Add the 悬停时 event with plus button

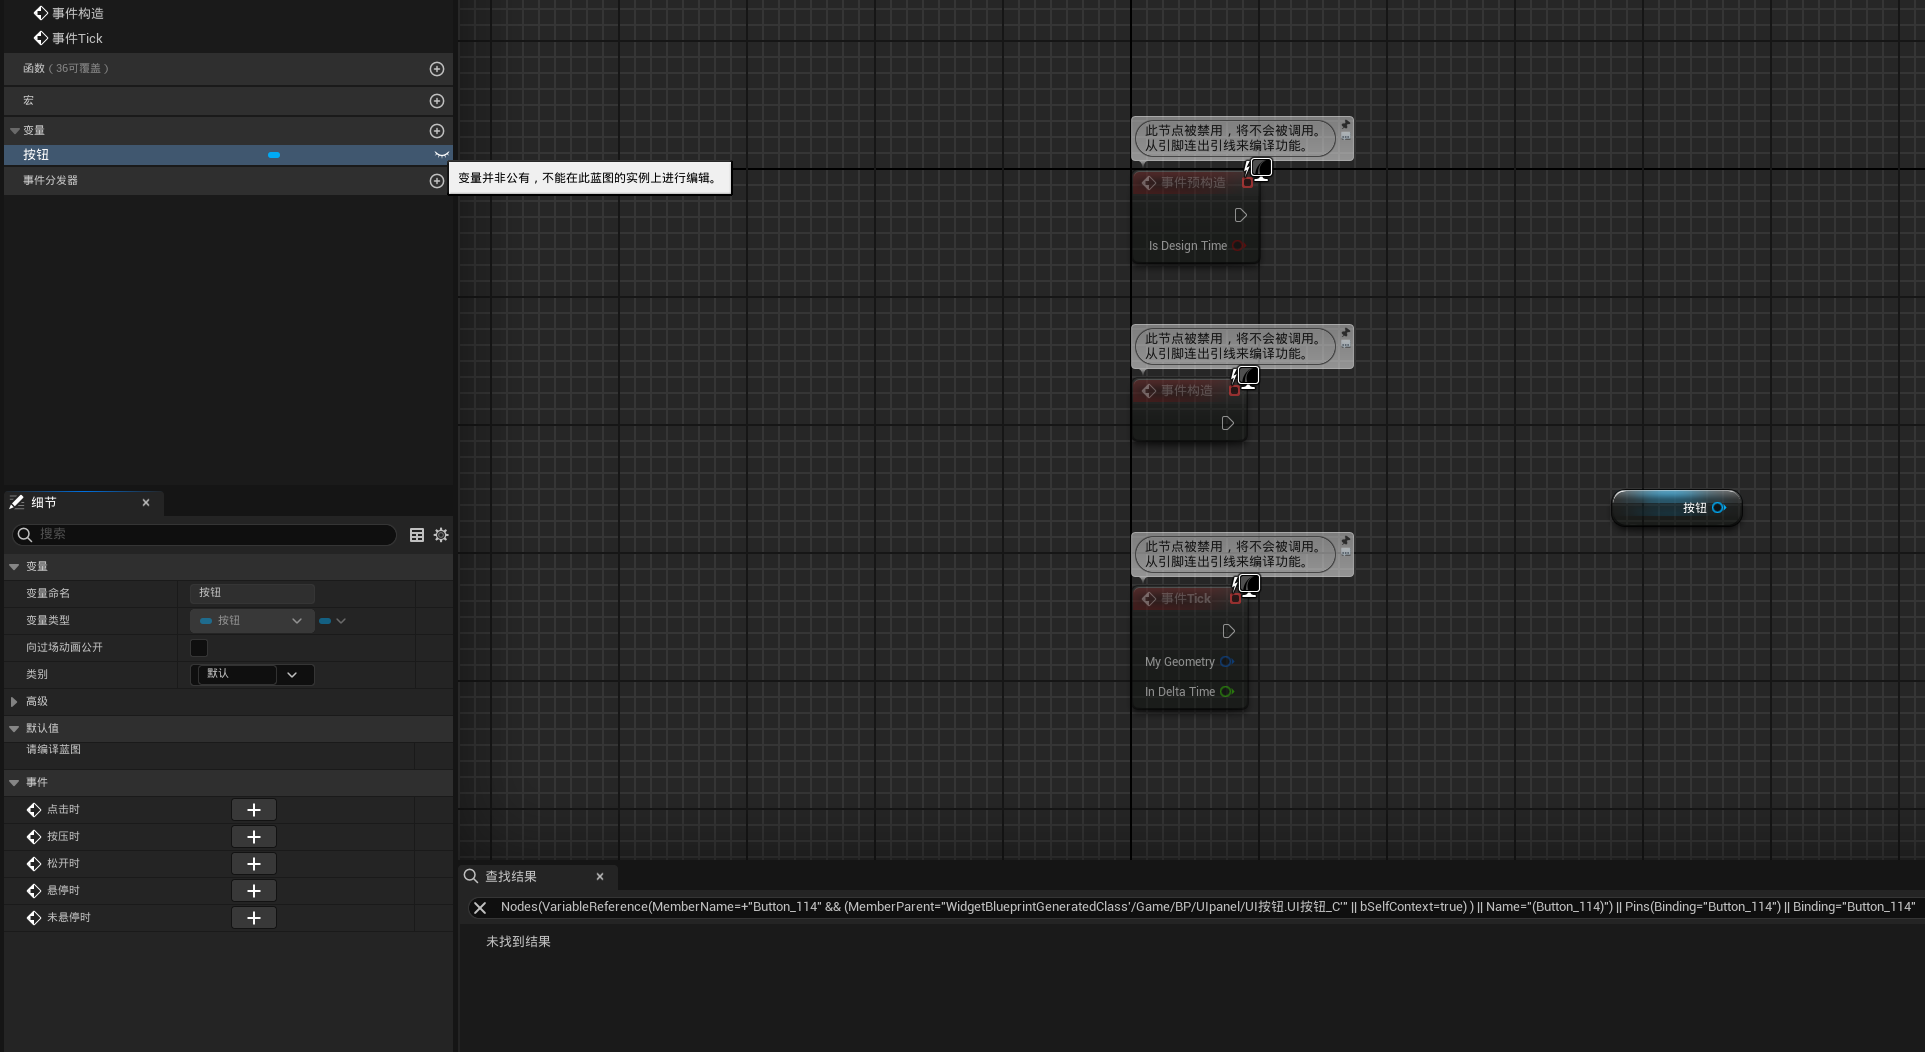click(x=254, y=891)
